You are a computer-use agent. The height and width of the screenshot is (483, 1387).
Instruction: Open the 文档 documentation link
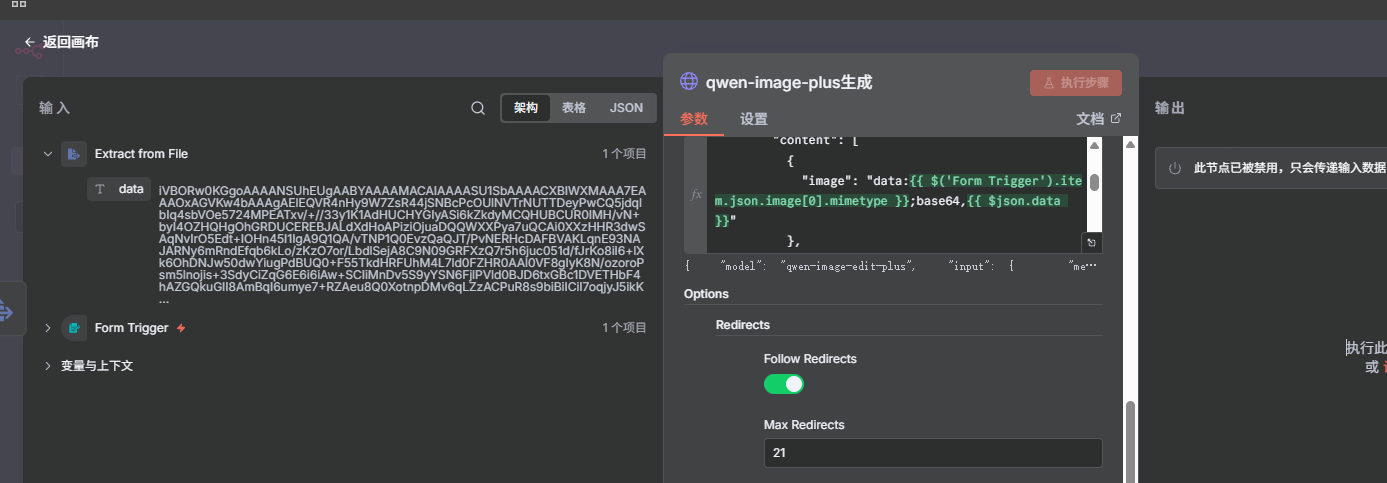(1098, 119)
